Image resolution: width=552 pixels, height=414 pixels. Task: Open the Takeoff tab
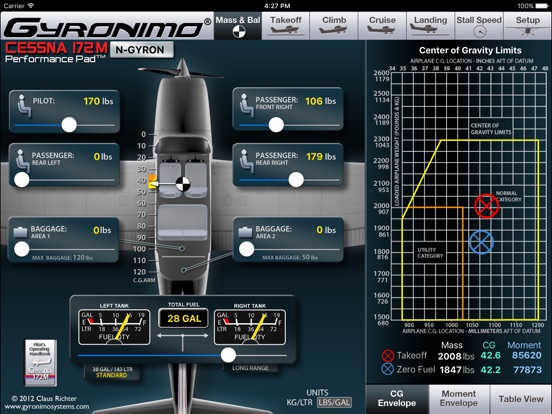286,26
